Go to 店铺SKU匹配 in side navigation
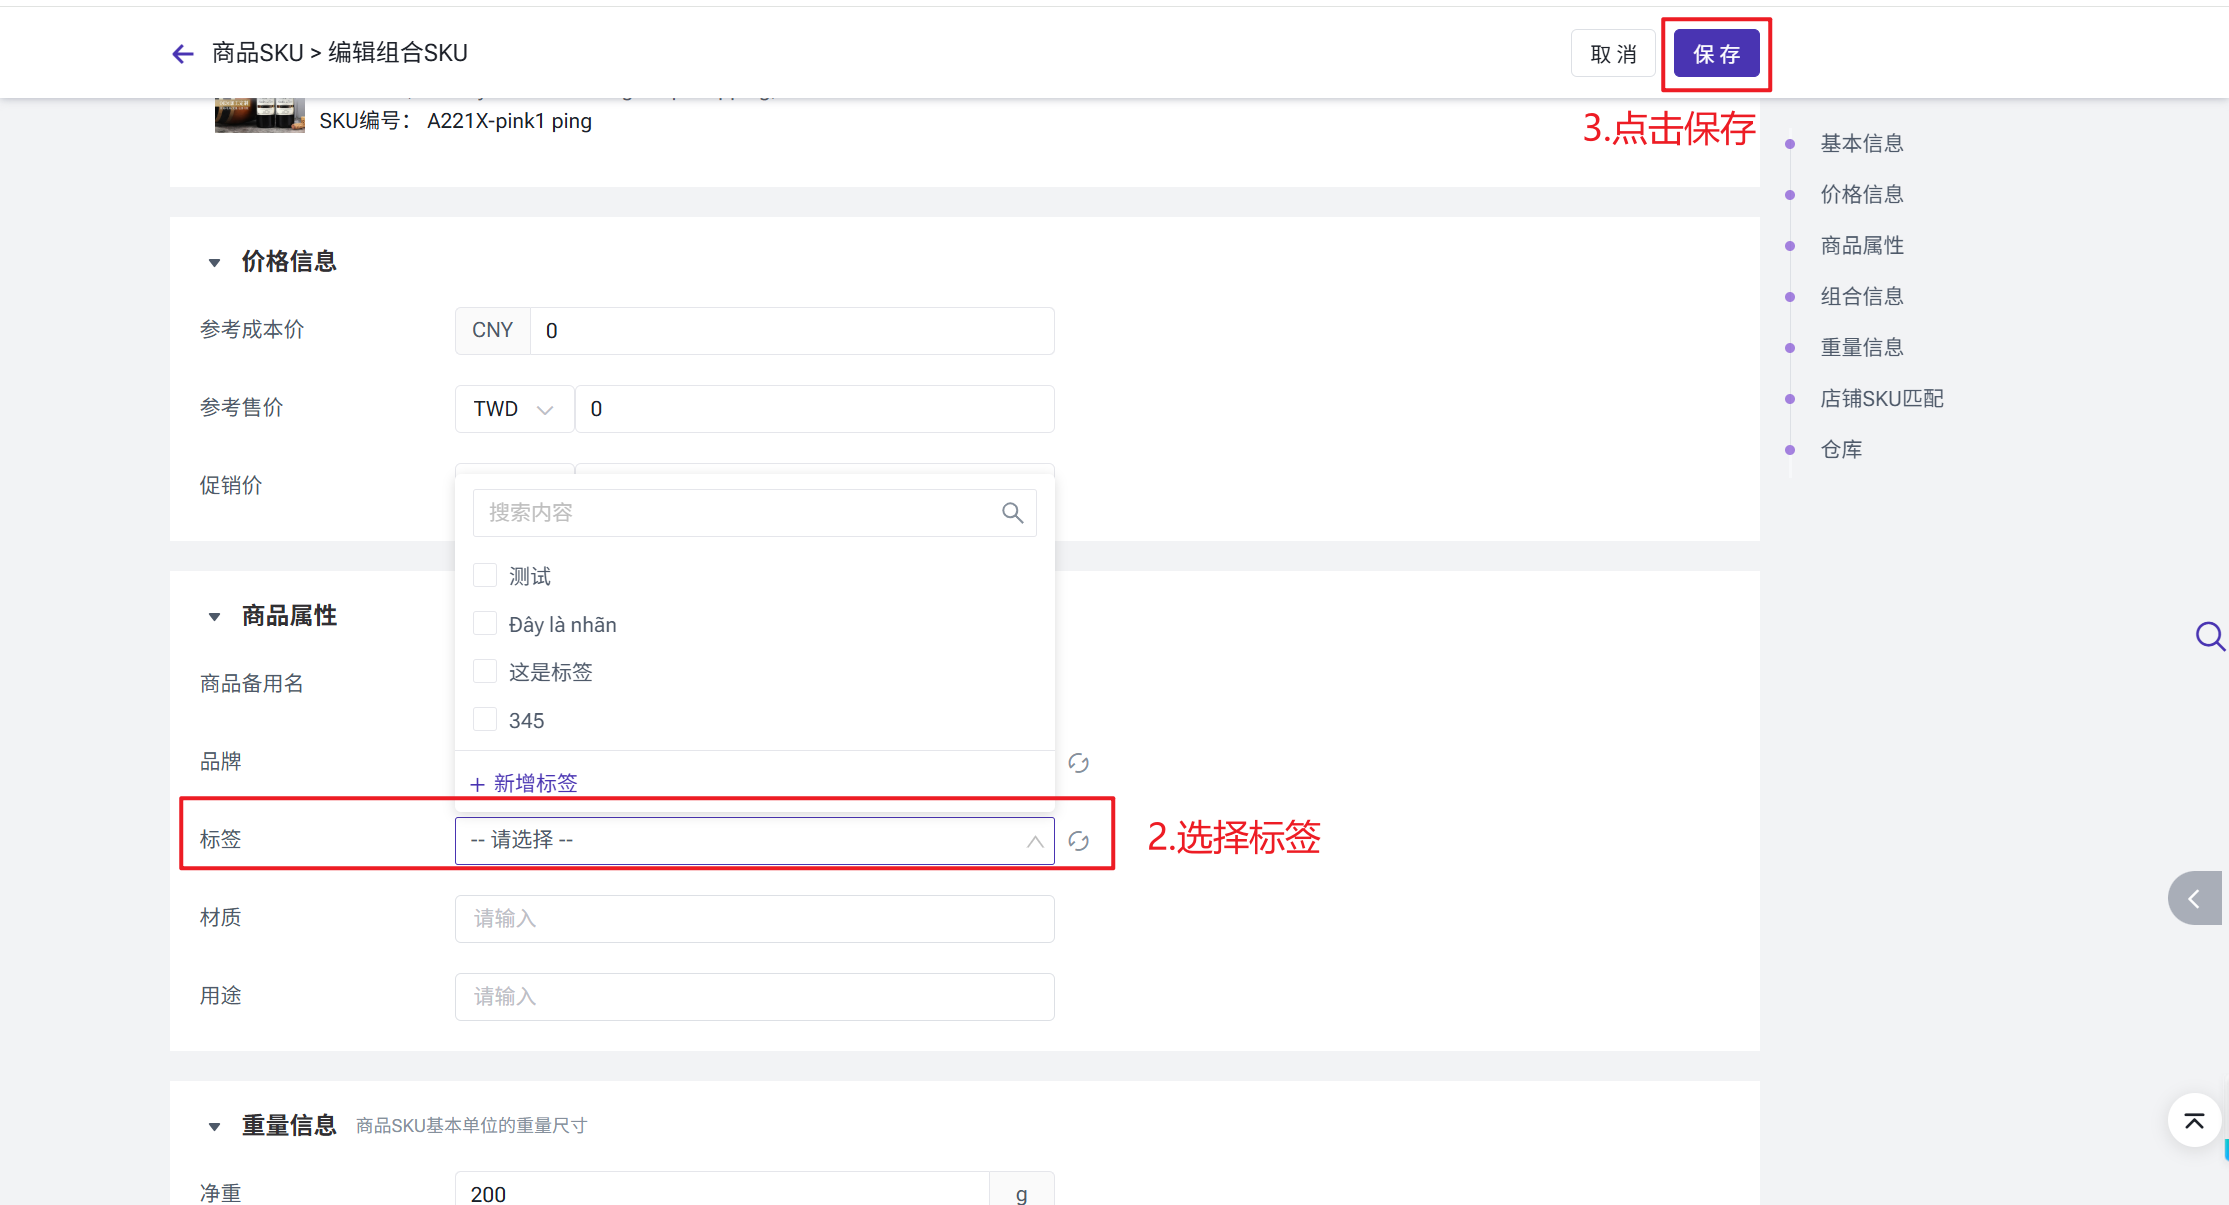The height and width of the screenshot is (1205, 2229). 1881,398
